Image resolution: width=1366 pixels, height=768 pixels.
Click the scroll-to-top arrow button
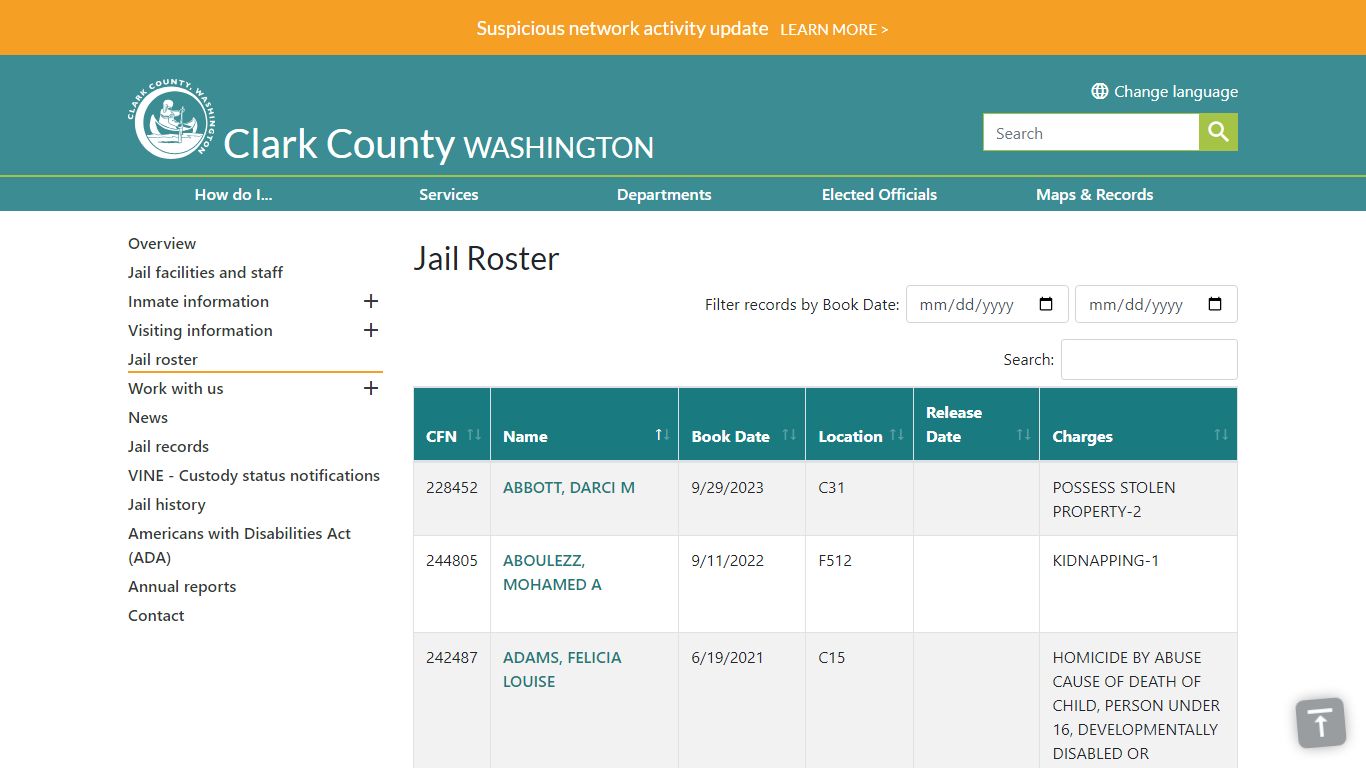click(x=1320, y=722)
